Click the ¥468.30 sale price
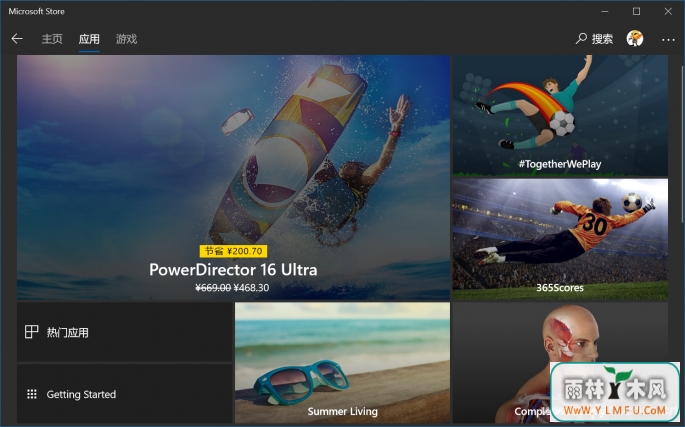 click(251, 288)
